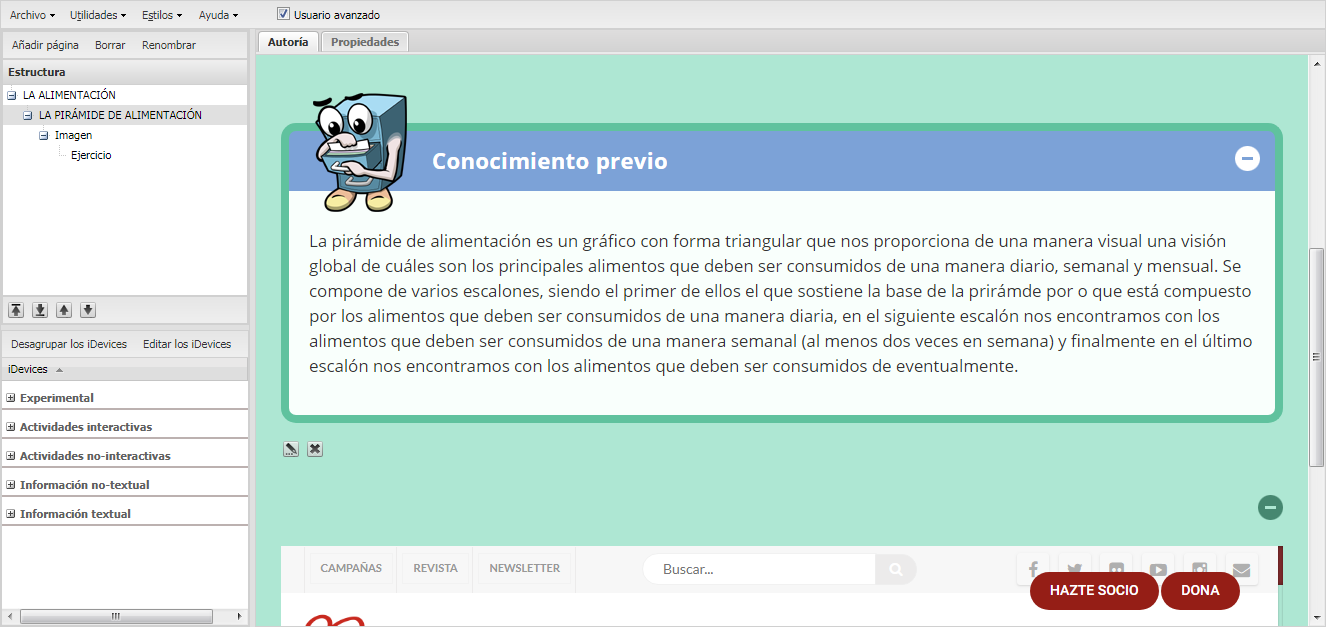Move page to bottom with second arrow icon
Image resolution: width=1326 pixels, height=627 pixels.
(x=40, y=310)
